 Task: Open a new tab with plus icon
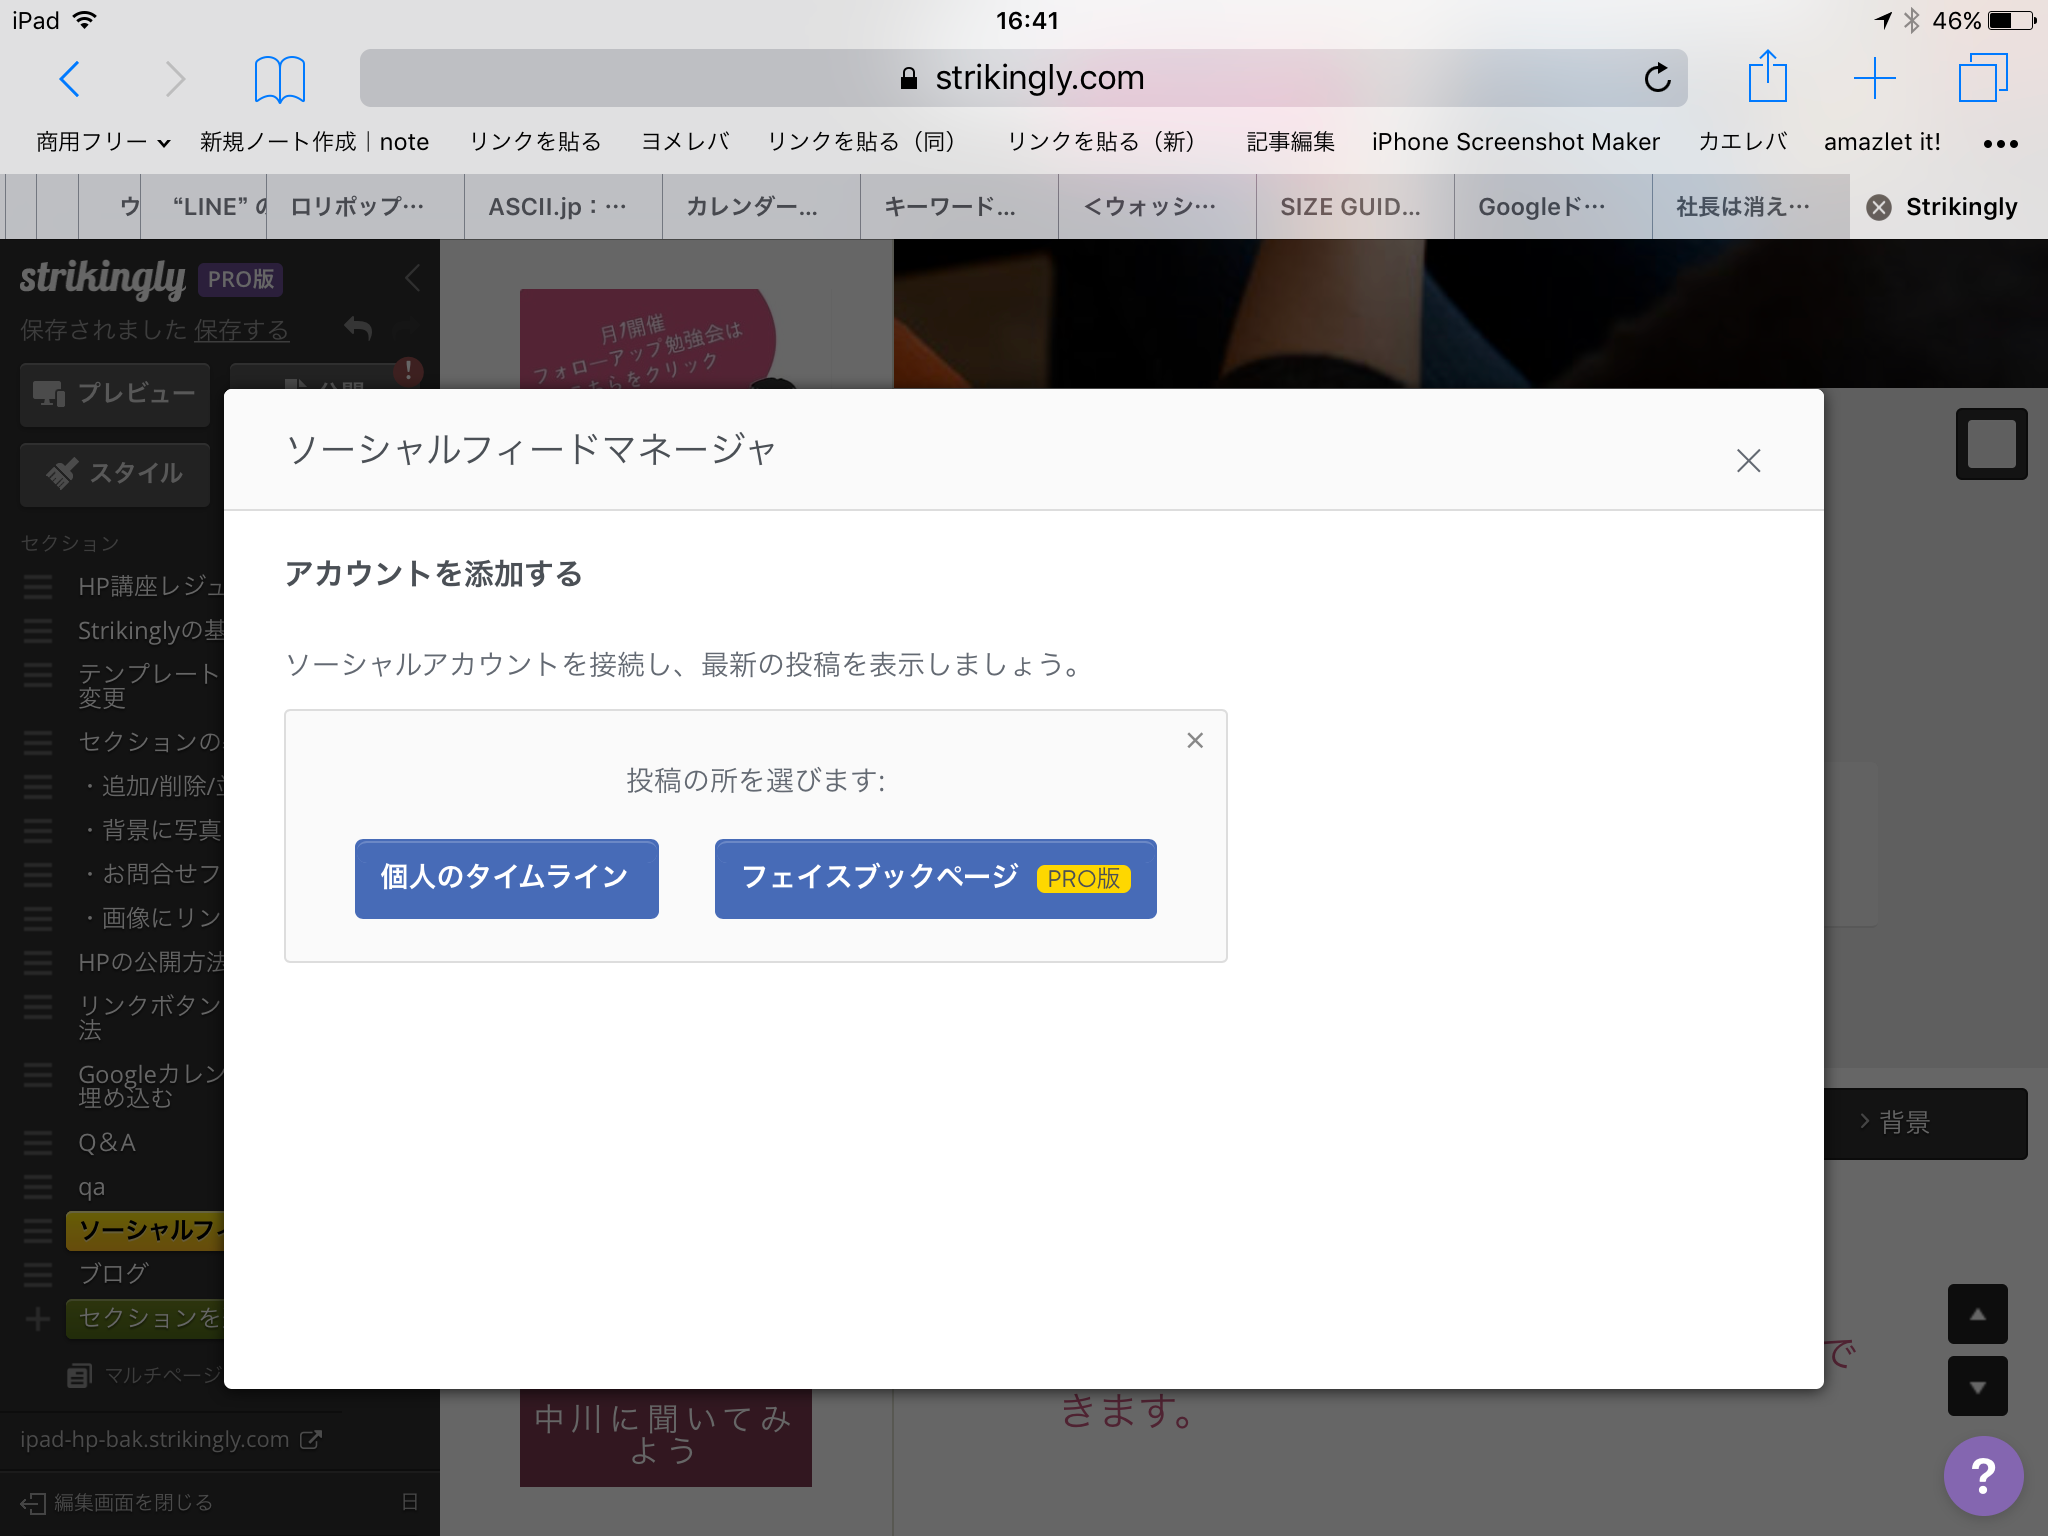pyautogui.click(x=1874, y=78)
